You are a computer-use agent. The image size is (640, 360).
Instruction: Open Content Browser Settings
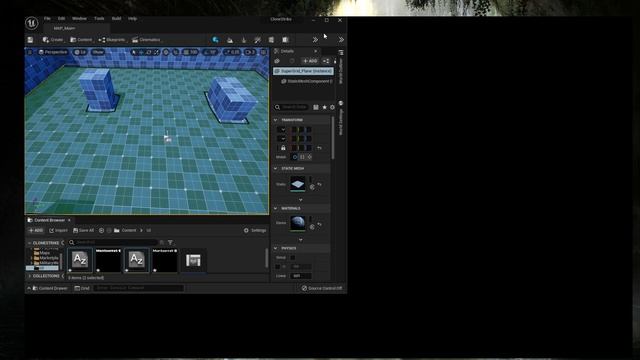pyautogui.click(x=255, y=230)
